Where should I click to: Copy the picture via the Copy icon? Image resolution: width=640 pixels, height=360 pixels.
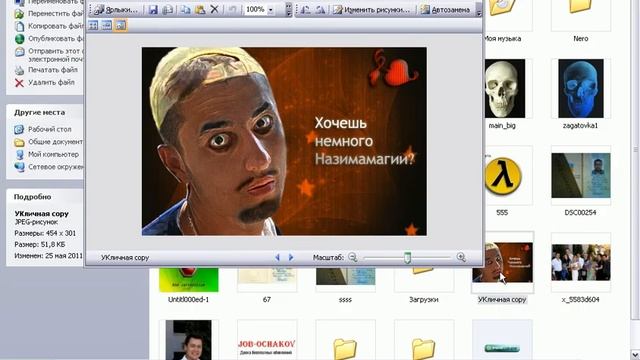point(186,9)
